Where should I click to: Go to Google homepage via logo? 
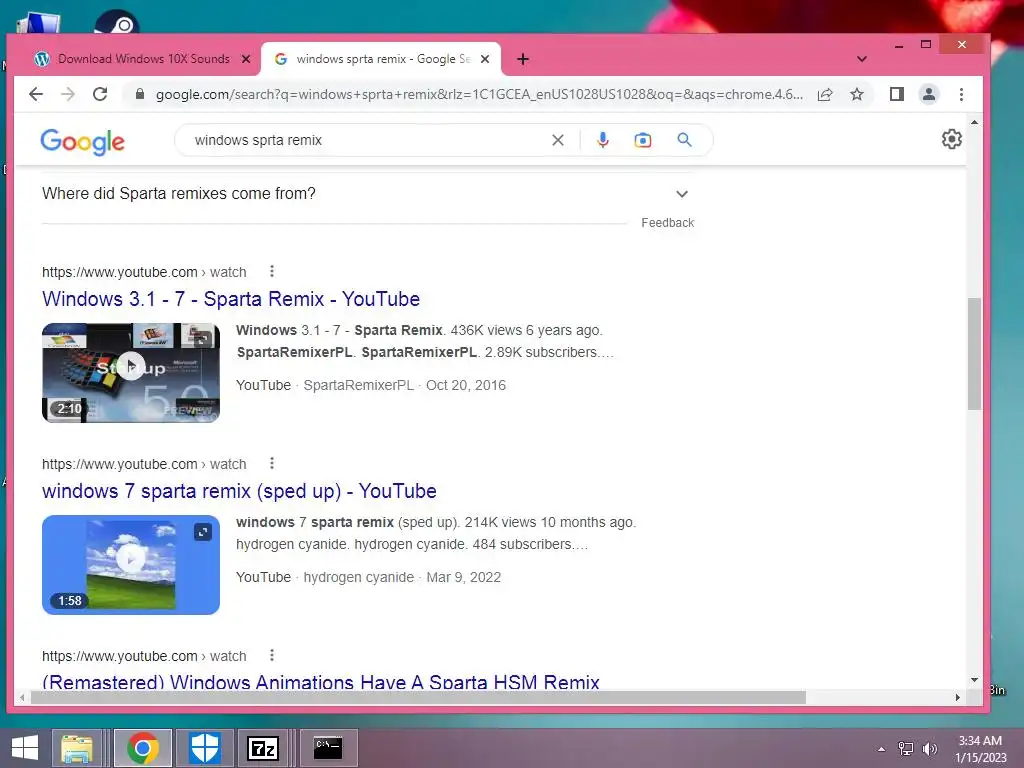82,141
